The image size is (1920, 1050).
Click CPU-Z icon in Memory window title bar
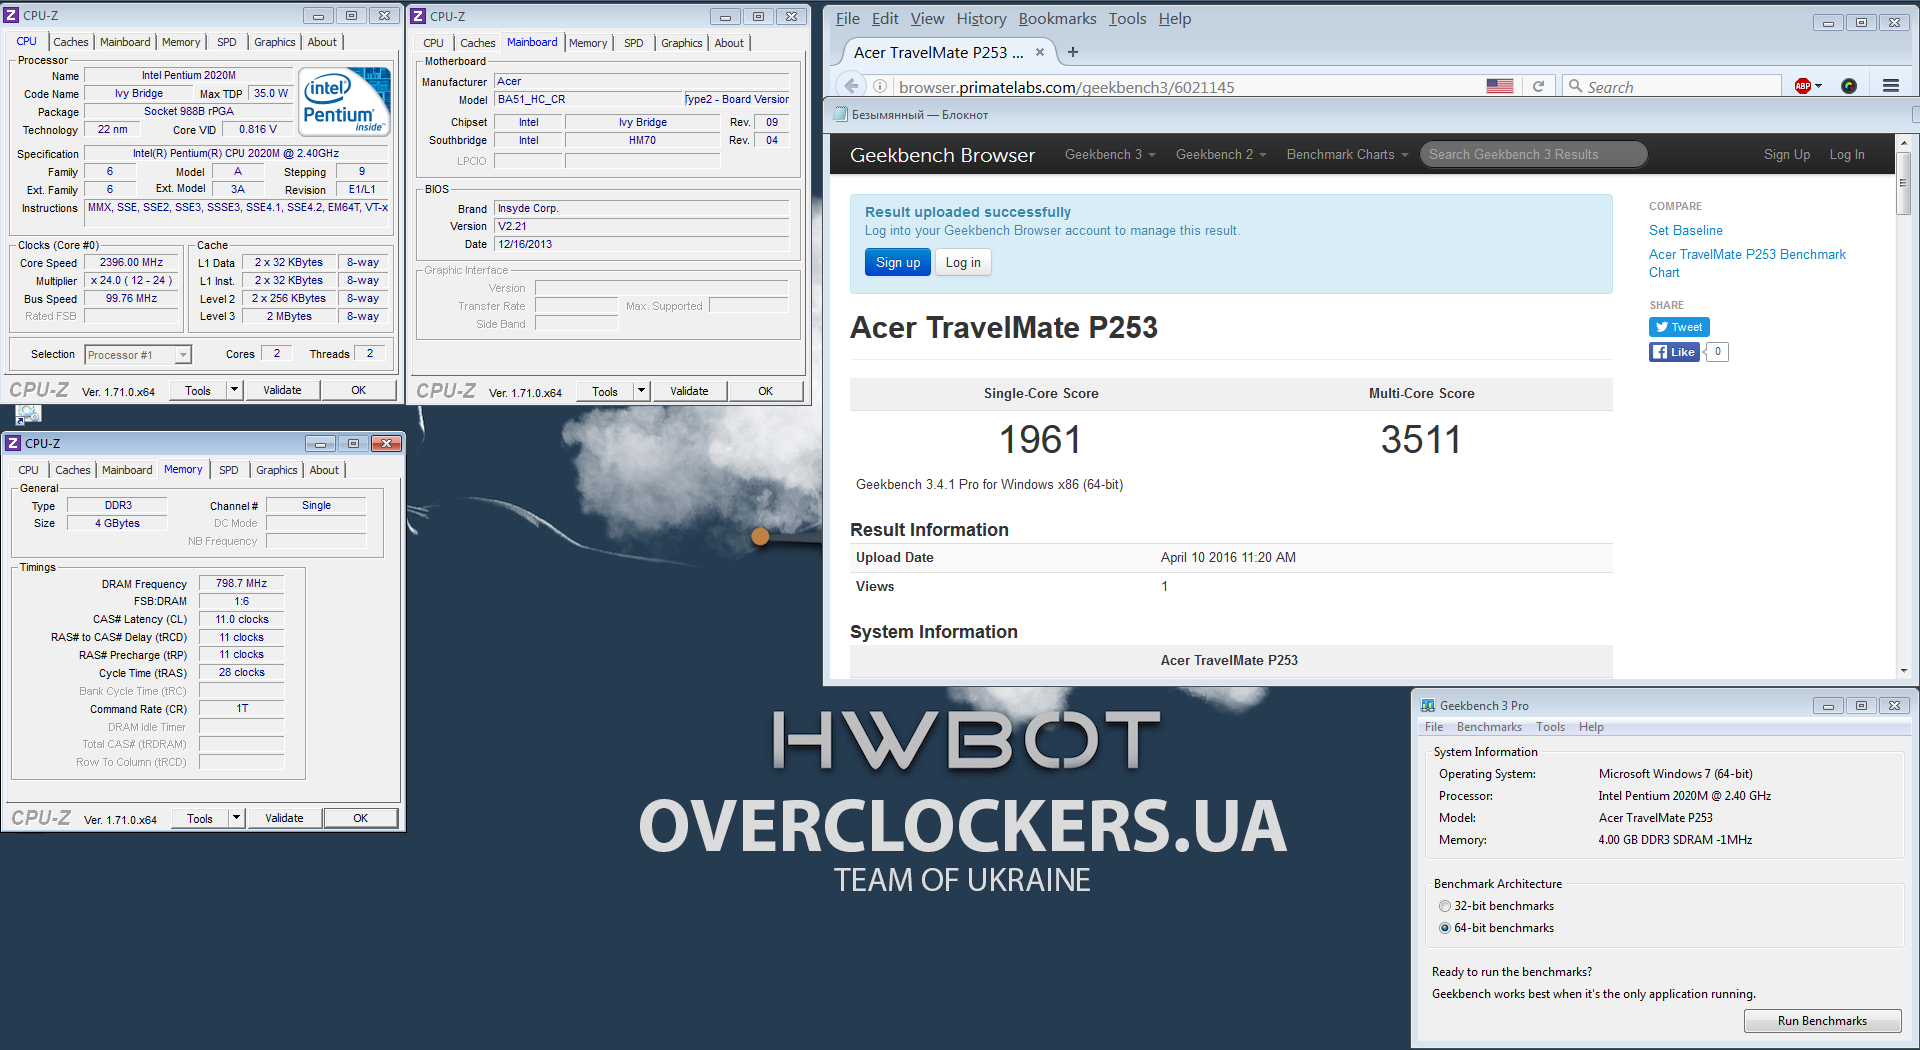click(x=14, y=443)
